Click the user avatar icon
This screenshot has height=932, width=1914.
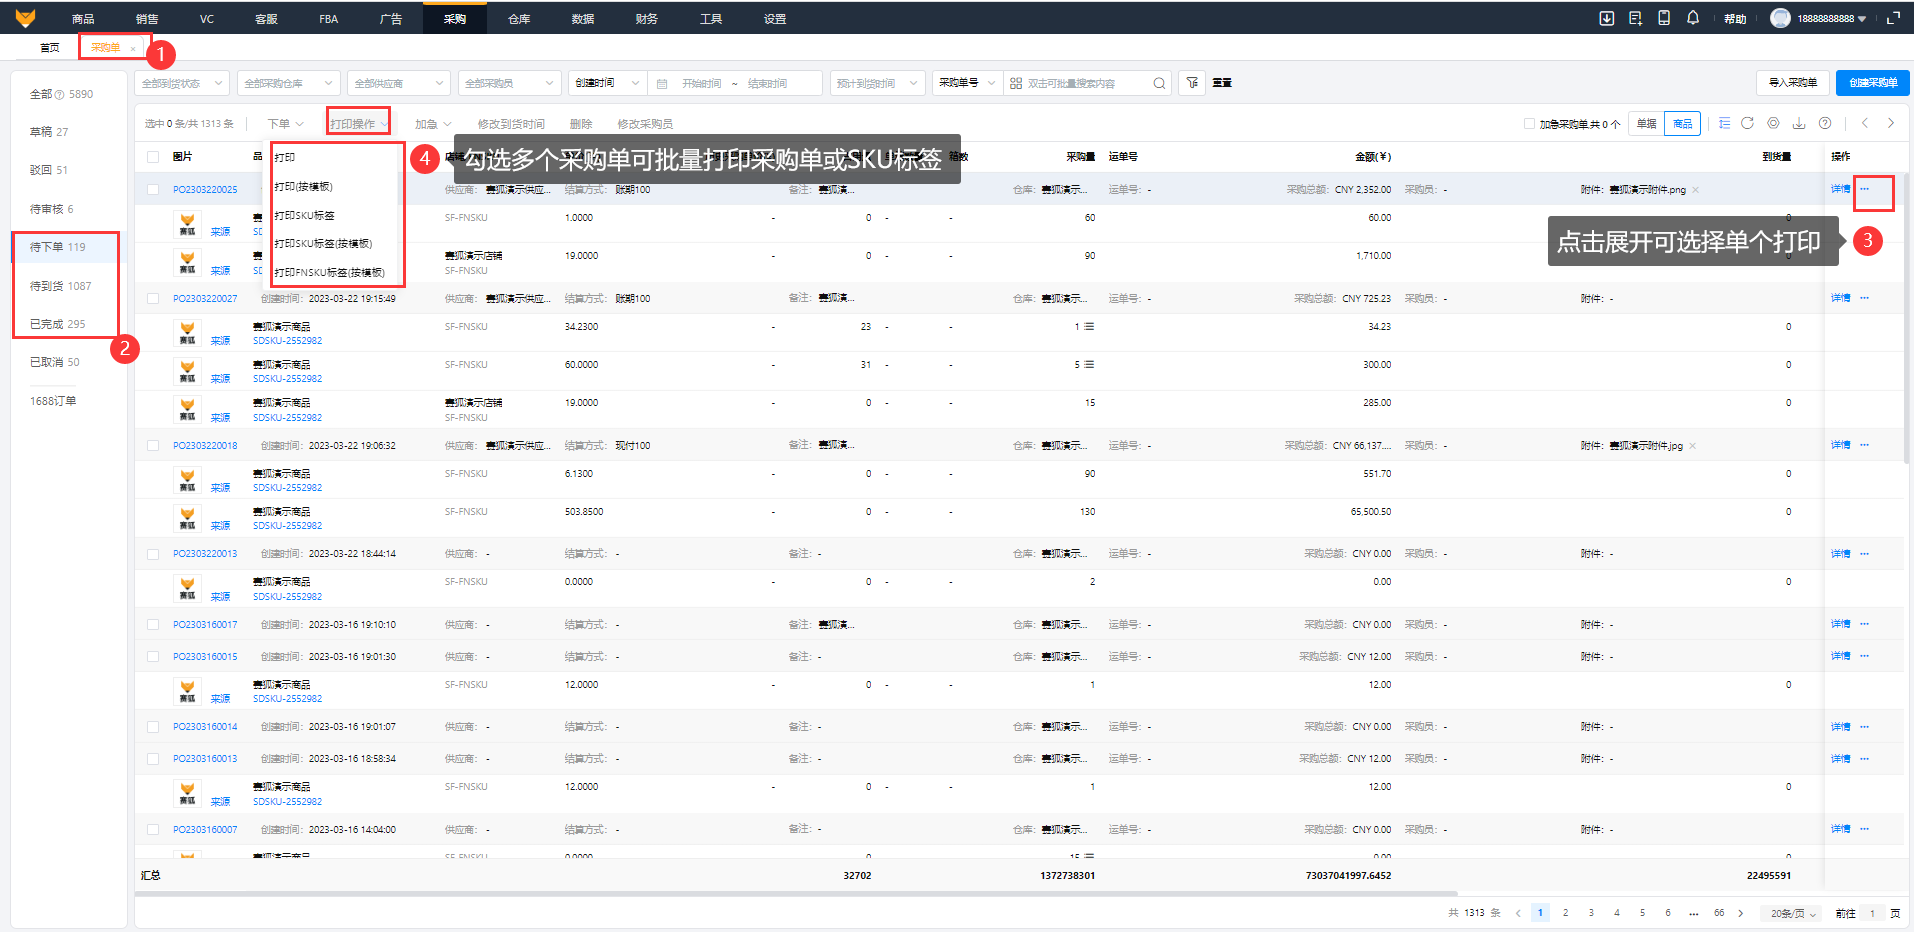(x=1780, y=18)
